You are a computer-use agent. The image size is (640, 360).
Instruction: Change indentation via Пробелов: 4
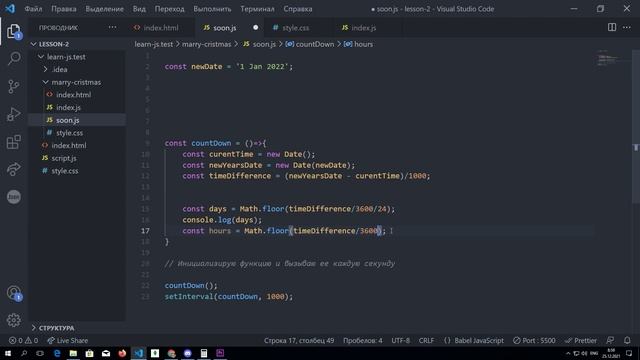pyautogui.click(x=362, y=340)
